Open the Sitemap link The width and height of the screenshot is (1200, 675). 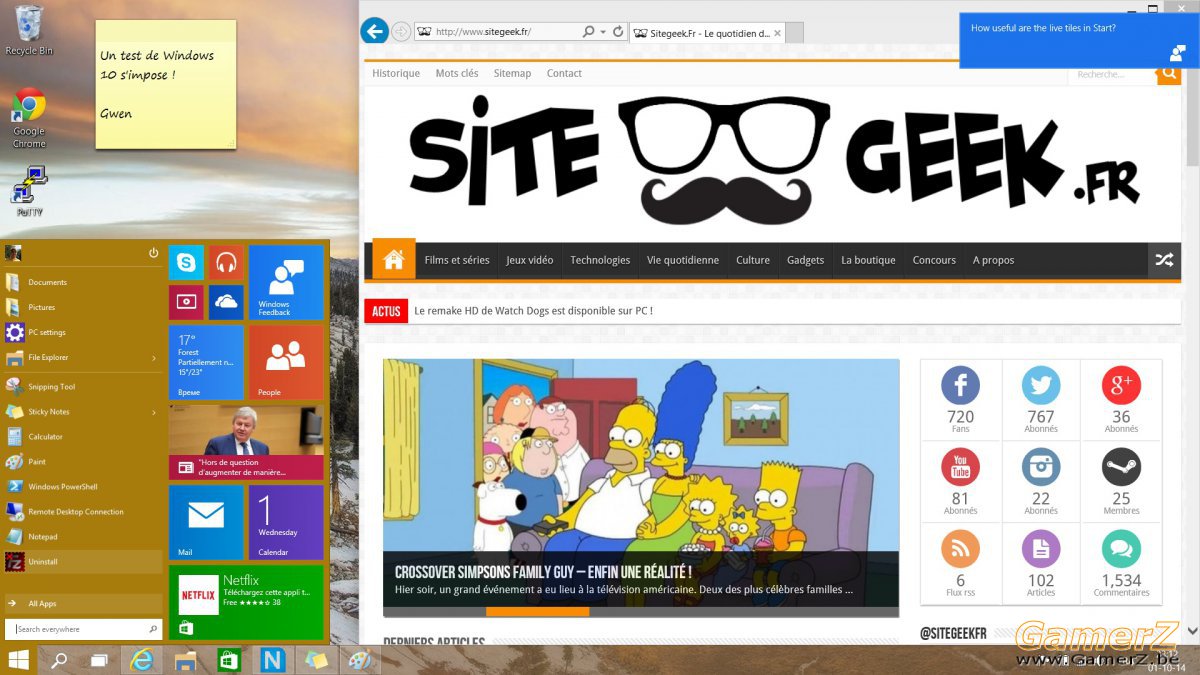tap(513, 73)
